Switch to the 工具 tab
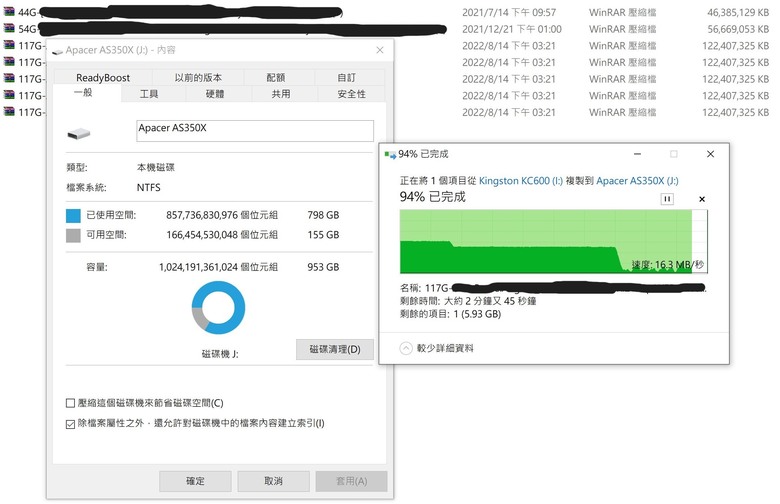 pos(149,94)
